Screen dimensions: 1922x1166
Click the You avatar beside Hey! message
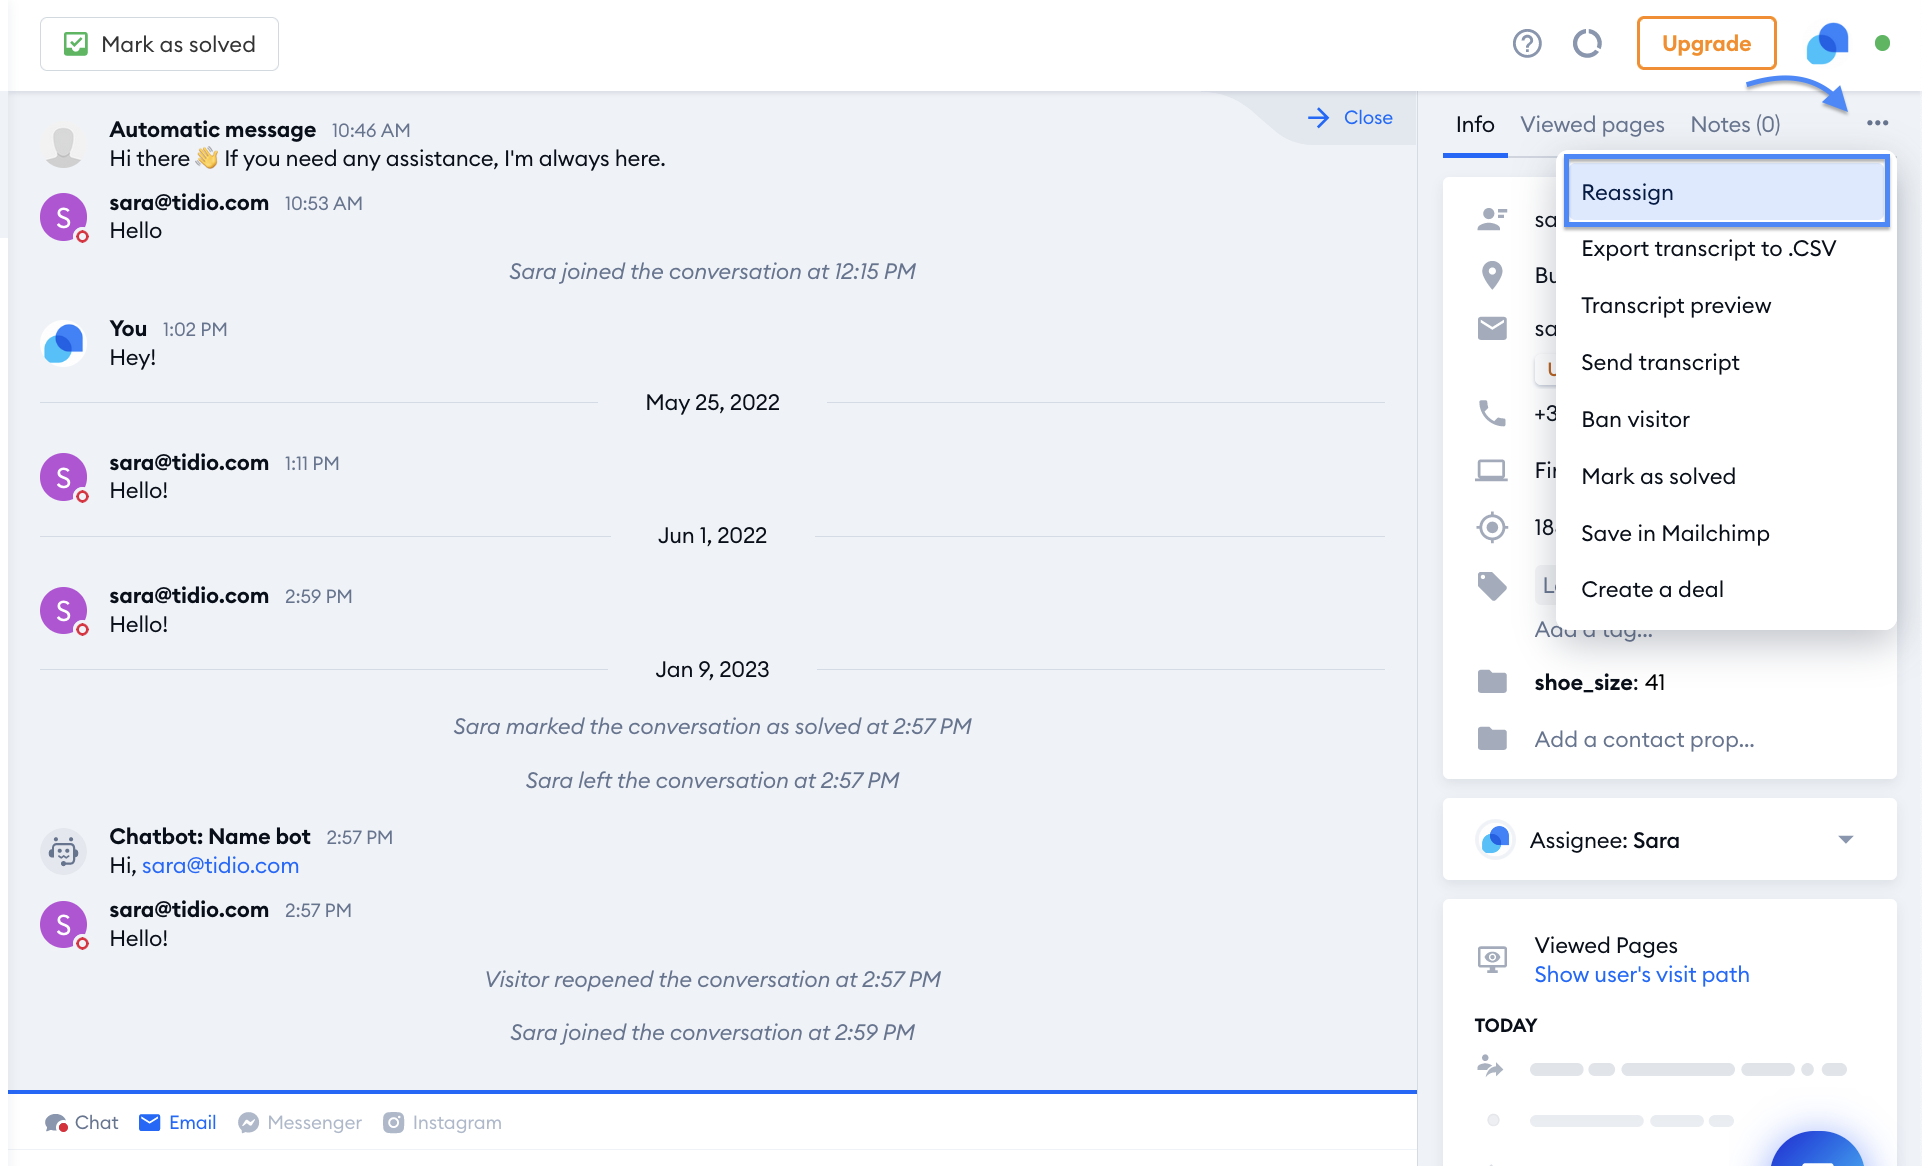tap(63, 344)
